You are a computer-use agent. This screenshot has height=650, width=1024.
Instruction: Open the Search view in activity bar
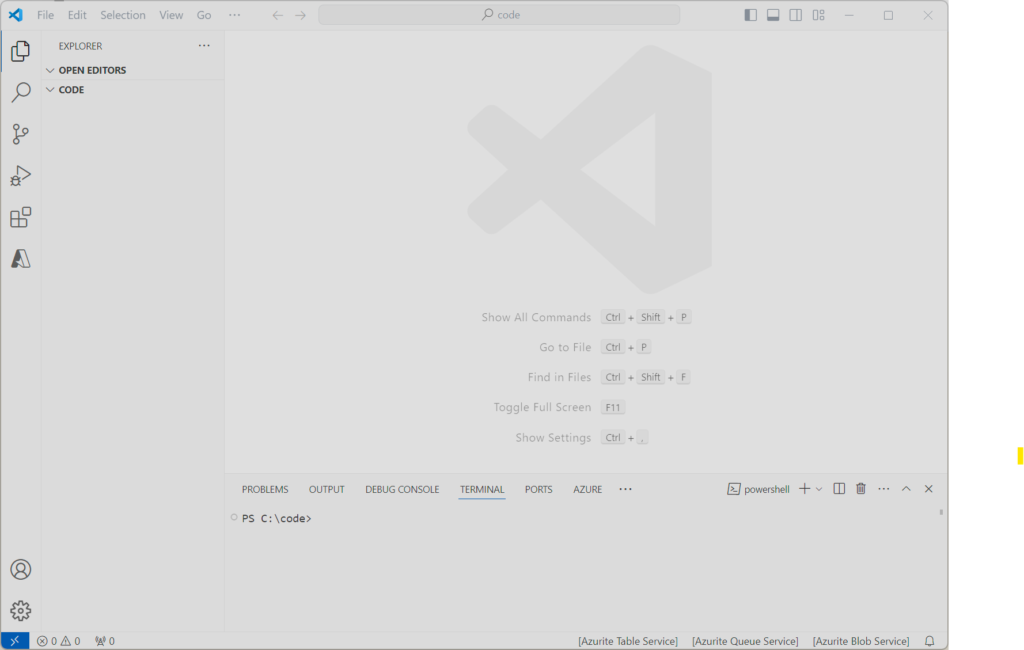click(x=20, y=93)
